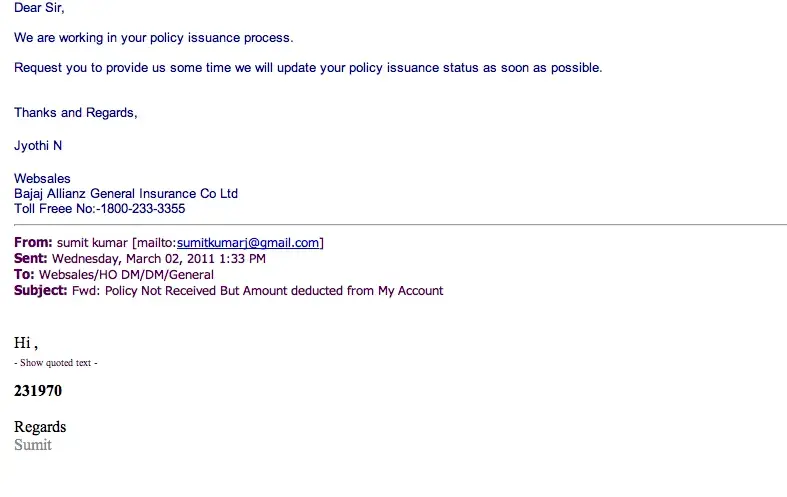Click the Regards text above Sumit
Screen dimensions: 787x497
[x=40, y=427]
